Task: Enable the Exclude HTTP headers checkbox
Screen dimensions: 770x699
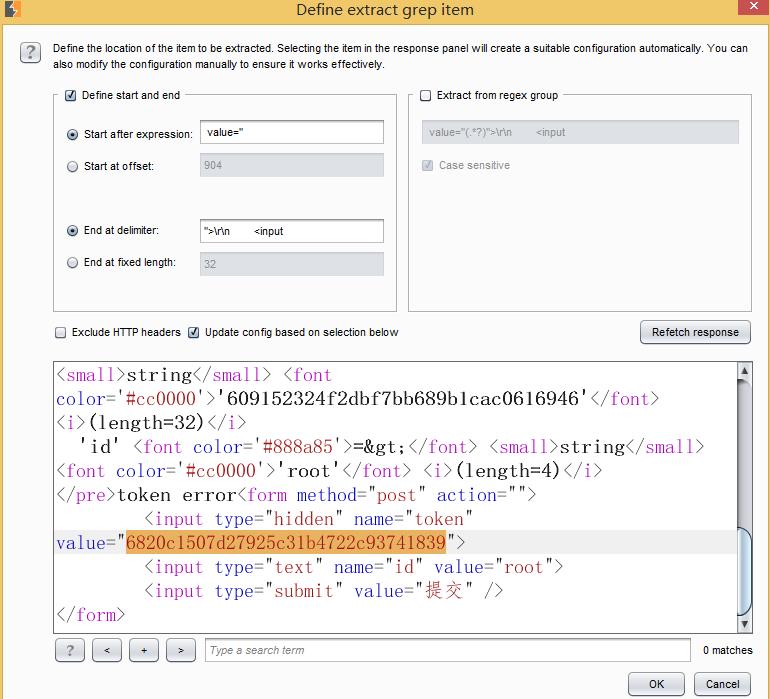Action: [x=61, y=333]
